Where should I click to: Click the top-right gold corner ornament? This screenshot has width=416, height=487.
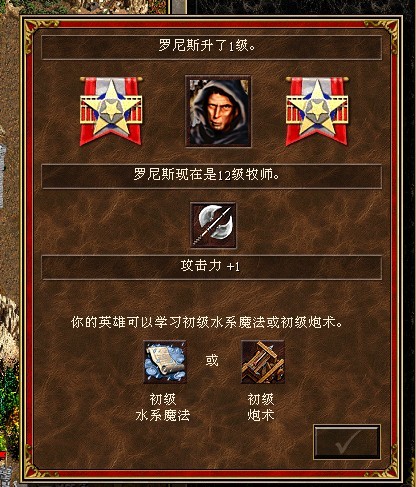(x=383, y=33)
